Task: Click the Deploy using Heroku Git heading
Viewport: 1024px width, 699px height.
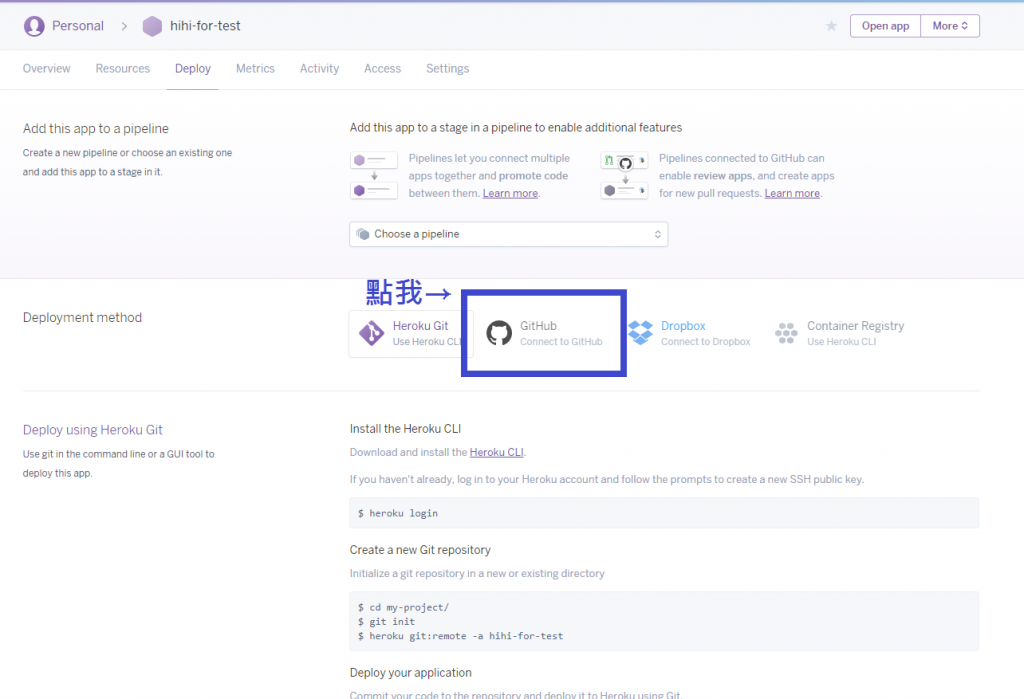Action: [x=93, y=430]
